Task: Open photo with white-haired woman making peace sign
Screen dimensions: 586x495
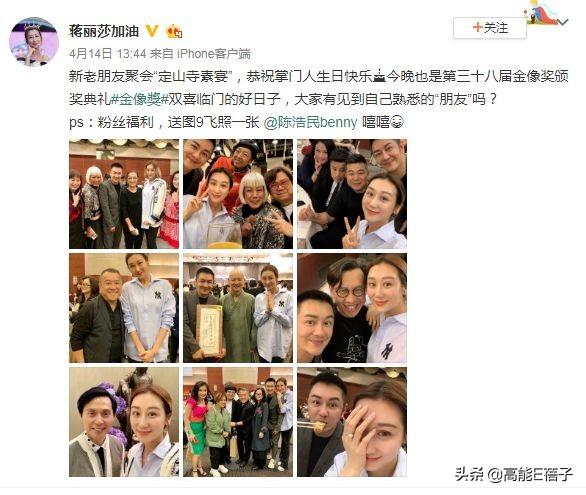Action: [x=238, y=194]
